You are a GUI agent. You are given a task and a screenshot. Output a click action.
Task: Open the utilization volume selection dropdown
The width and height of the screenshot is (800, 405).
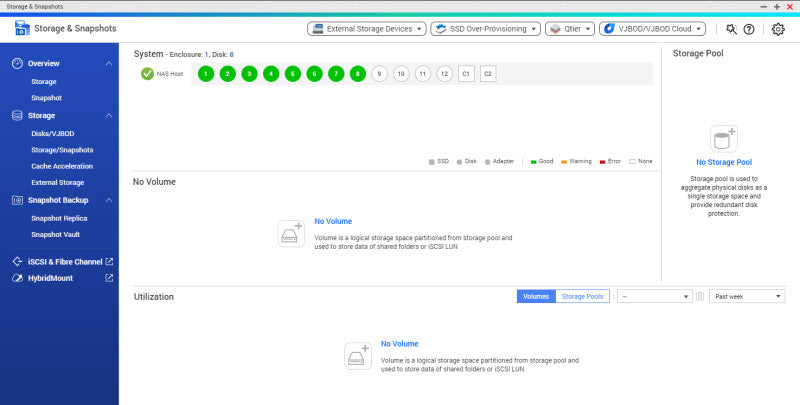pyautogui.click(x=655, y=296)
